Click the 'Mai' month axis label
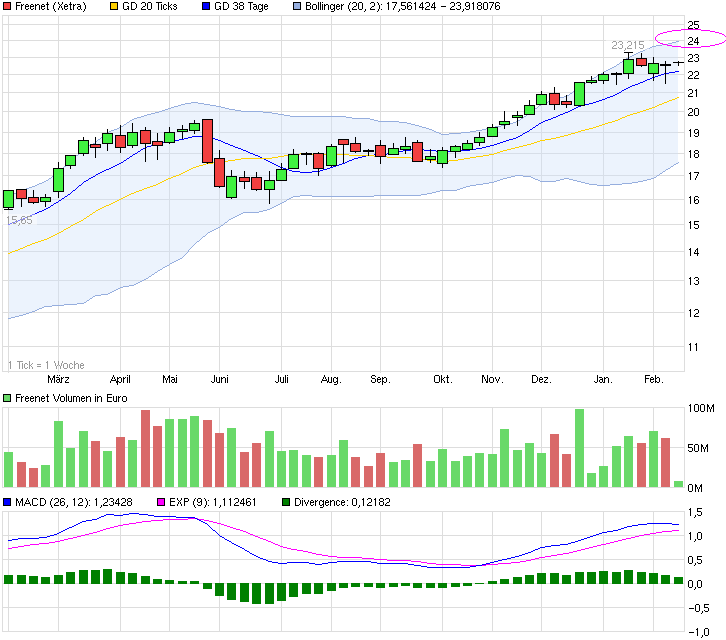The width and height of the screenshot is (726, 640). click(170, 379)
